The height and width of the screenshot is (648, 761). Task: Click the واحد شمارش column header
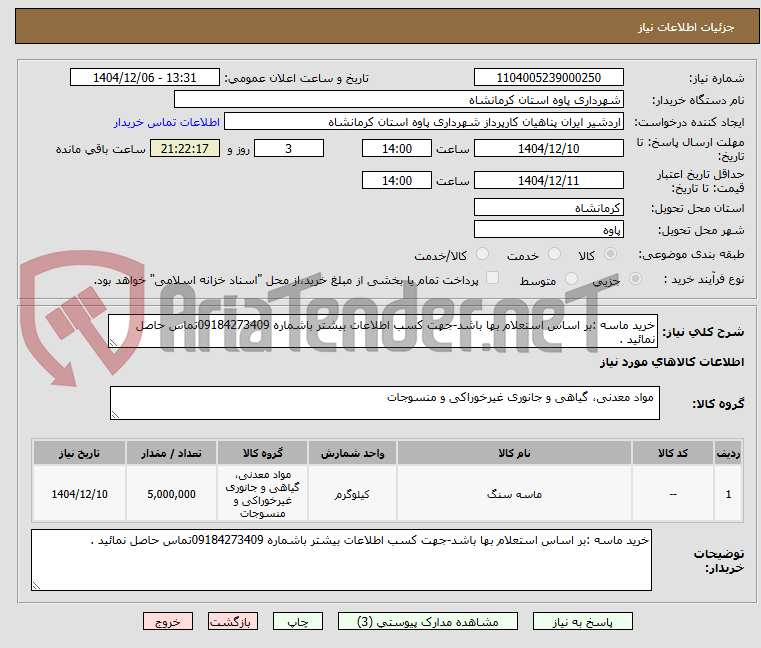pos(352,453)
